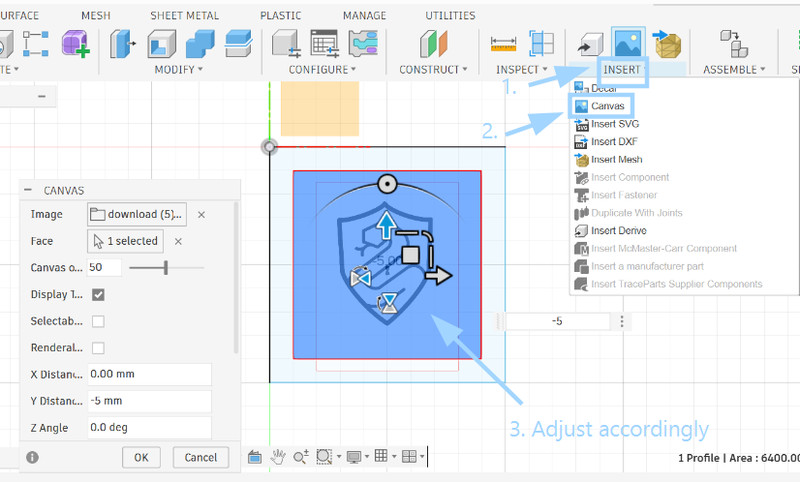This screenshot has height=482, width=800.
Task: Open the MODIFY dropdown
Action: (179, 69)
